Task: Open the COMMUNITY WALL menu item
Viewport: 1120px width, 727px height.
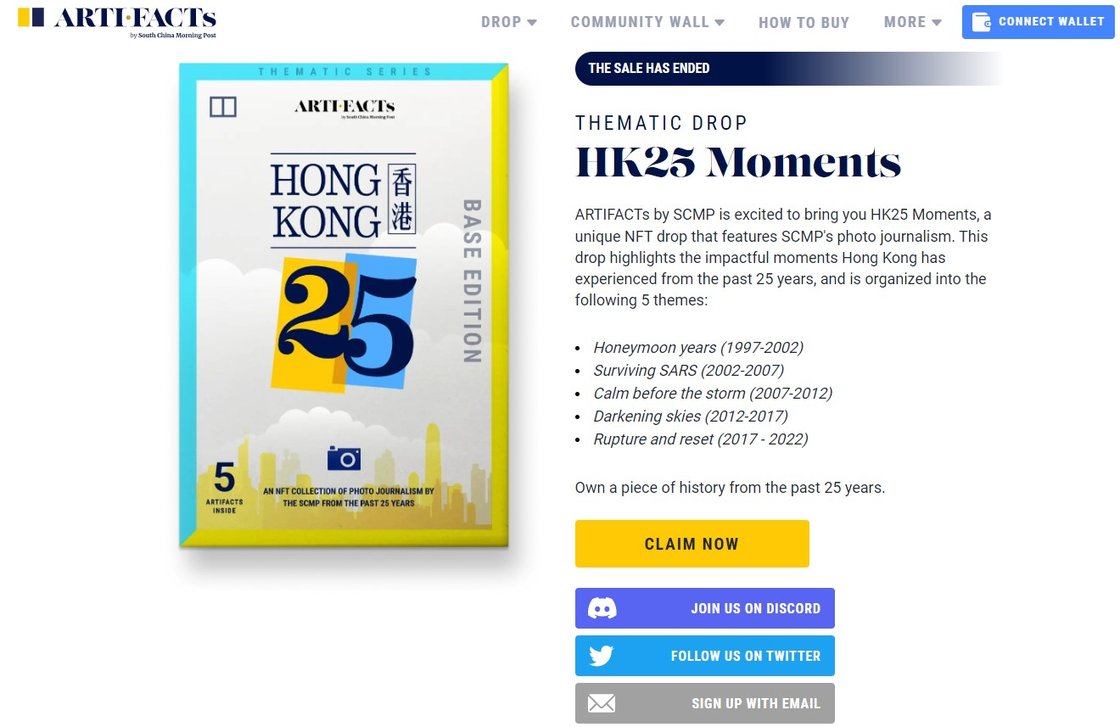Action: pyautogui.click(x=640, y=22)
